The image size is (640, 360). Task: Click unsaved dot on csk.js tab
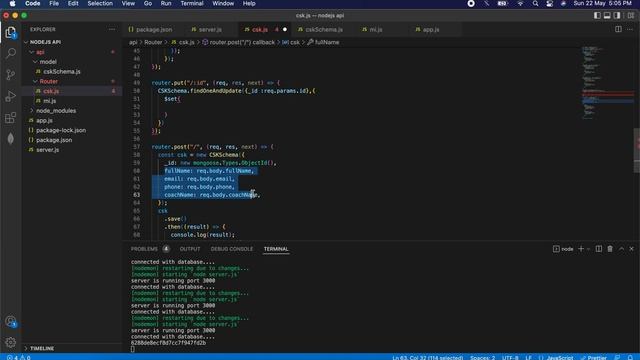click(x=285, y=29)
